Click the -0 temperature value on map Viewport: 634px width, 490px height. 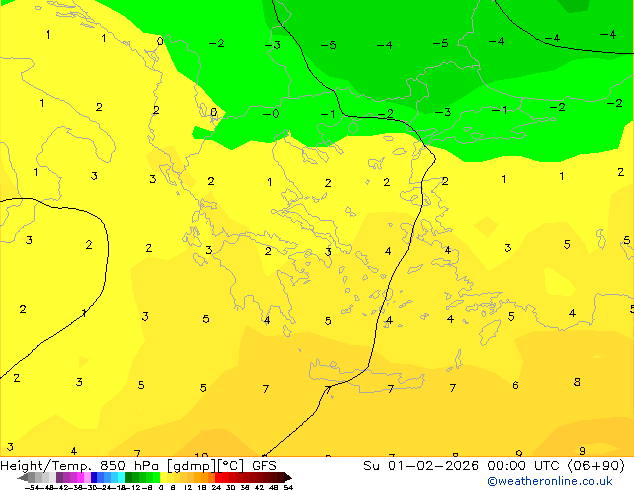(x=271, y=114)
